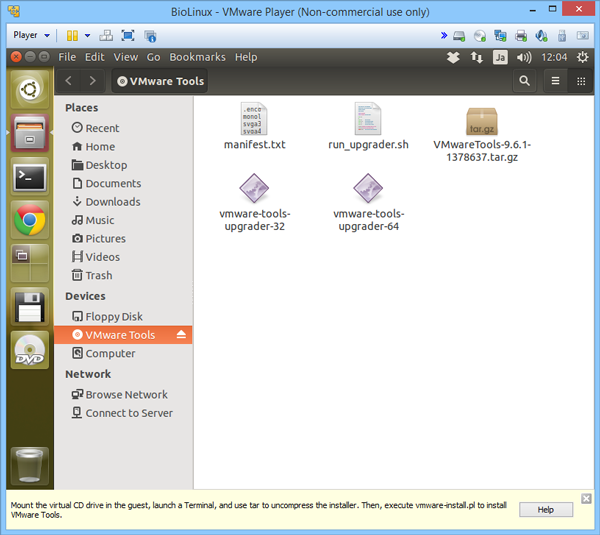Open Music in the sidebar
This screenshot has height=535, width=600.
(123, 220)
